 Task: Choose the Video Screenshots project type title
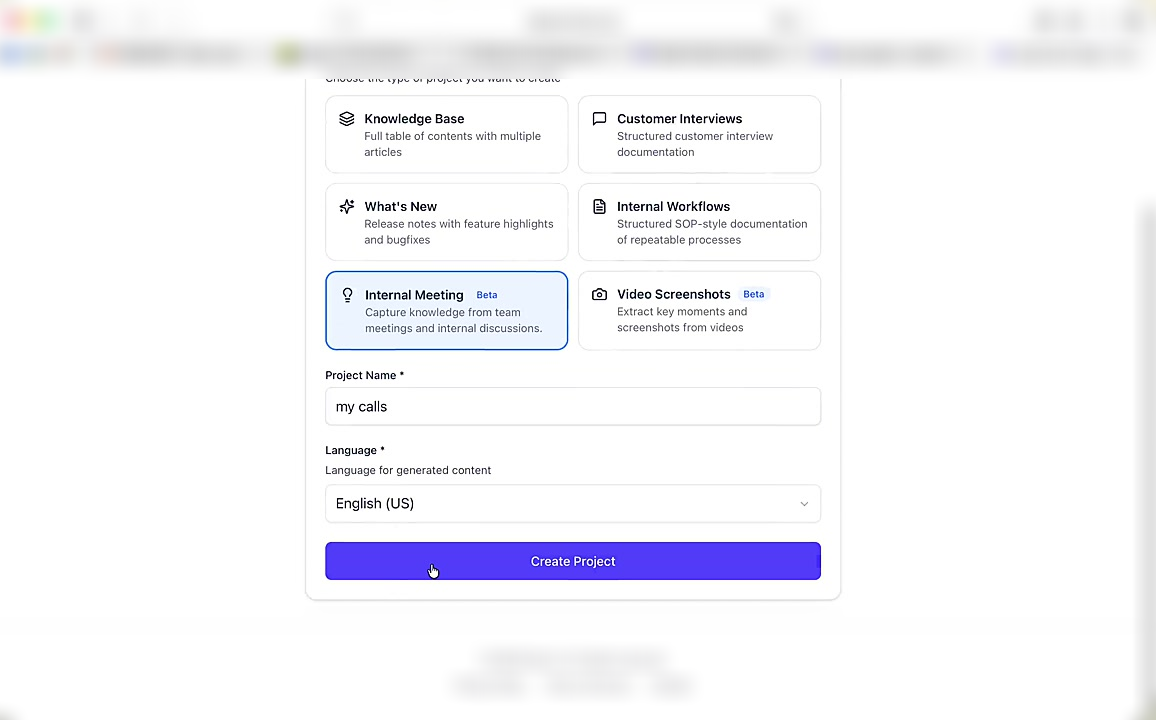(673, 294)
